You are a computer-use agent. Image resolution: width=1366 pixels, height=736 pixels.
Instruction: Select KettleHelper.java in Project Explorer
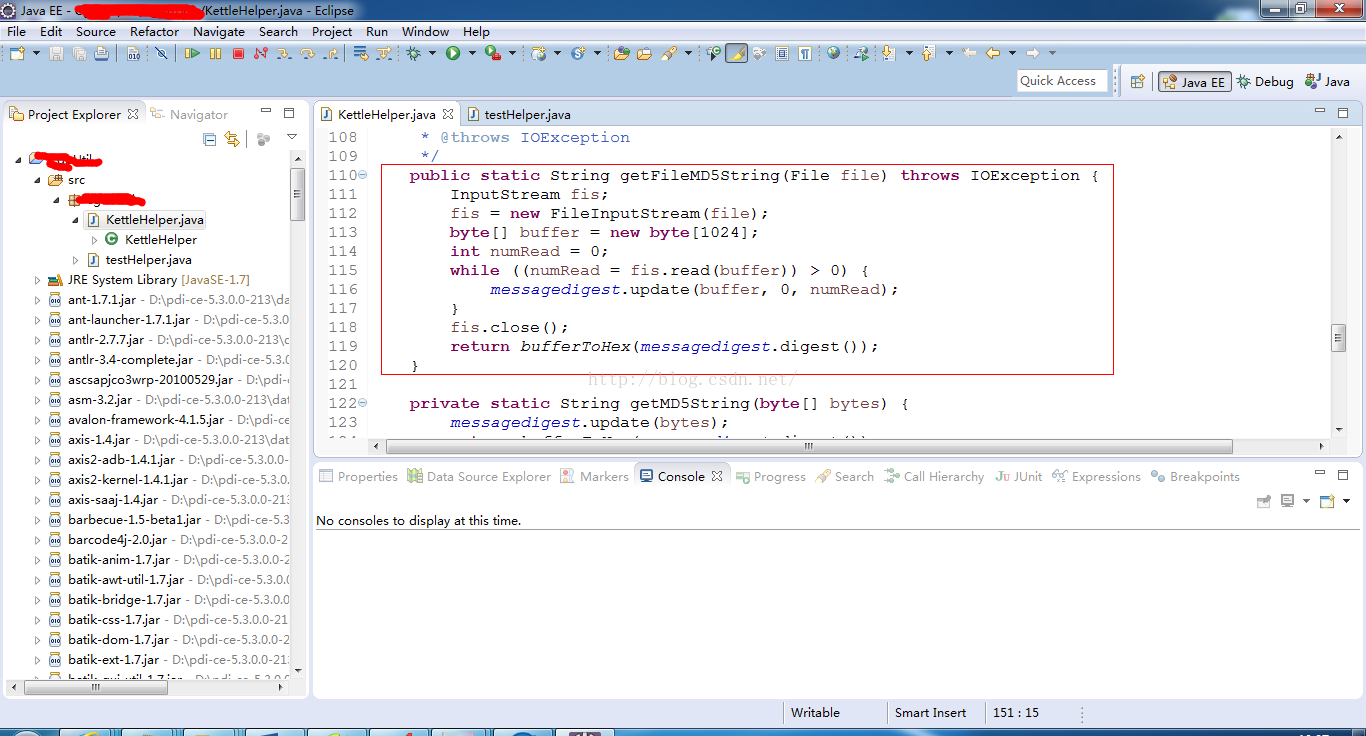(x=146, y=220)
